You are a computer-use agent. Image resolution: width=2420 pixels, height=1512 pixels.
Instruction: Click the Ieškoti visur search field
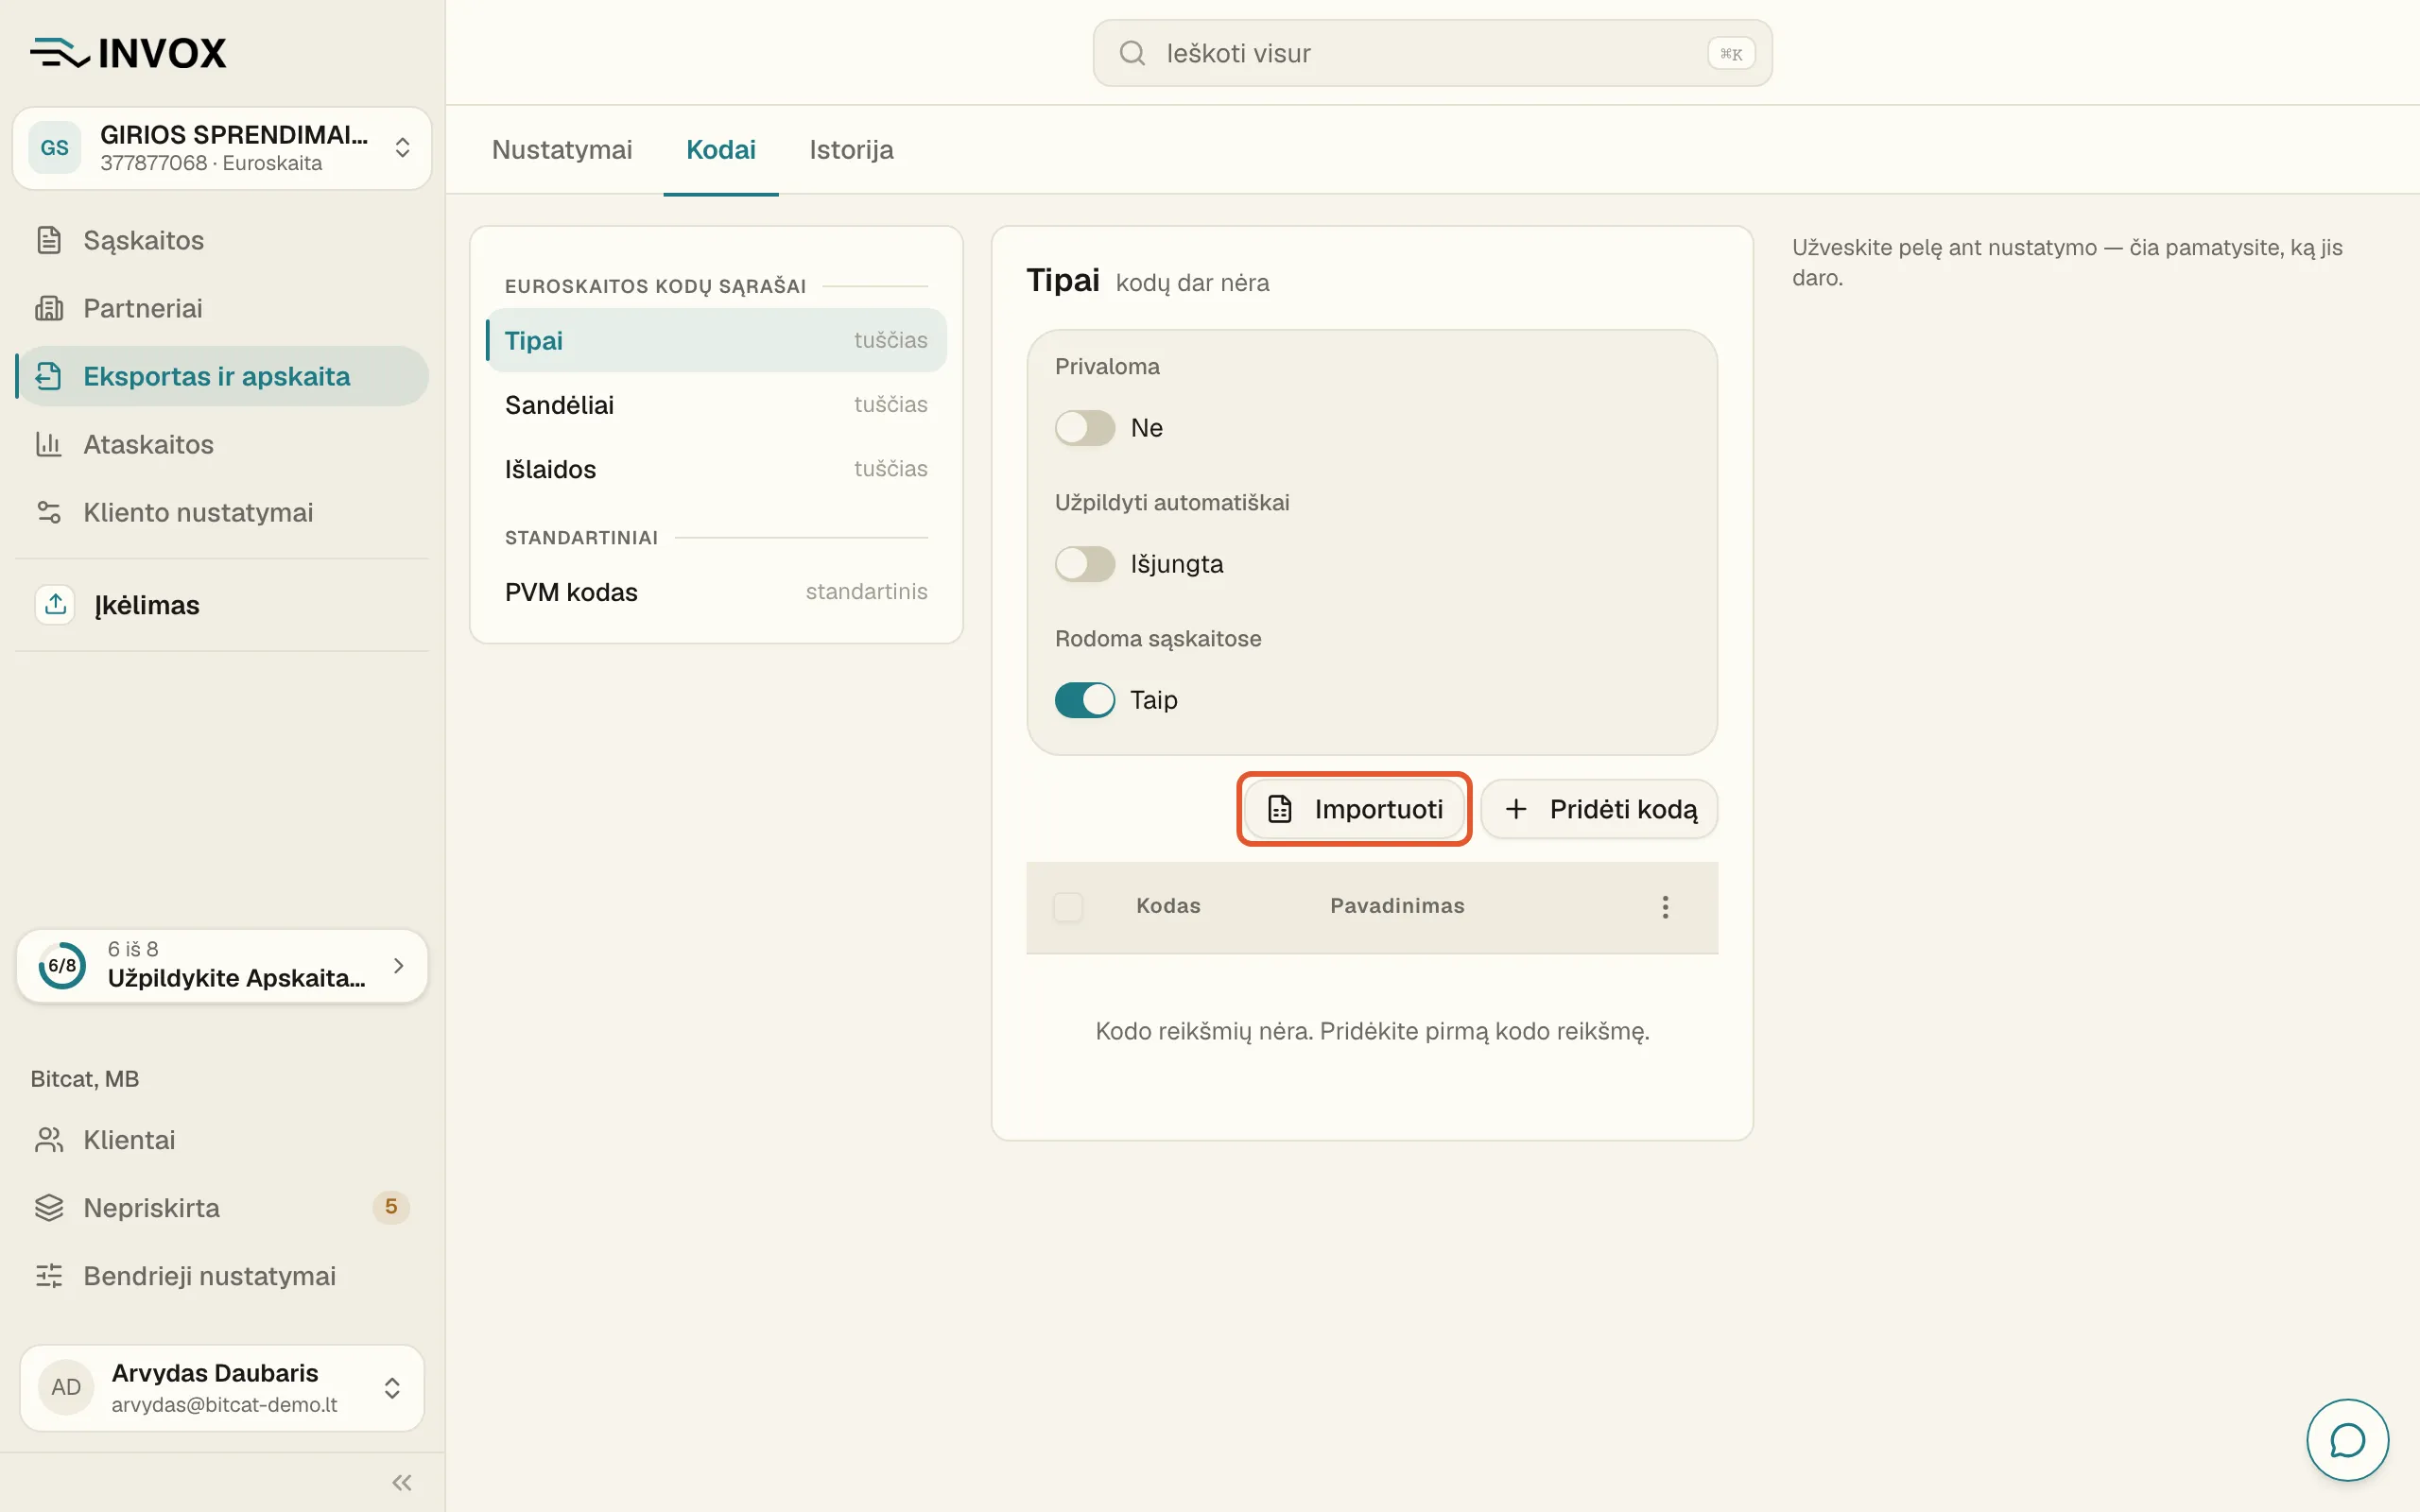1432,53
